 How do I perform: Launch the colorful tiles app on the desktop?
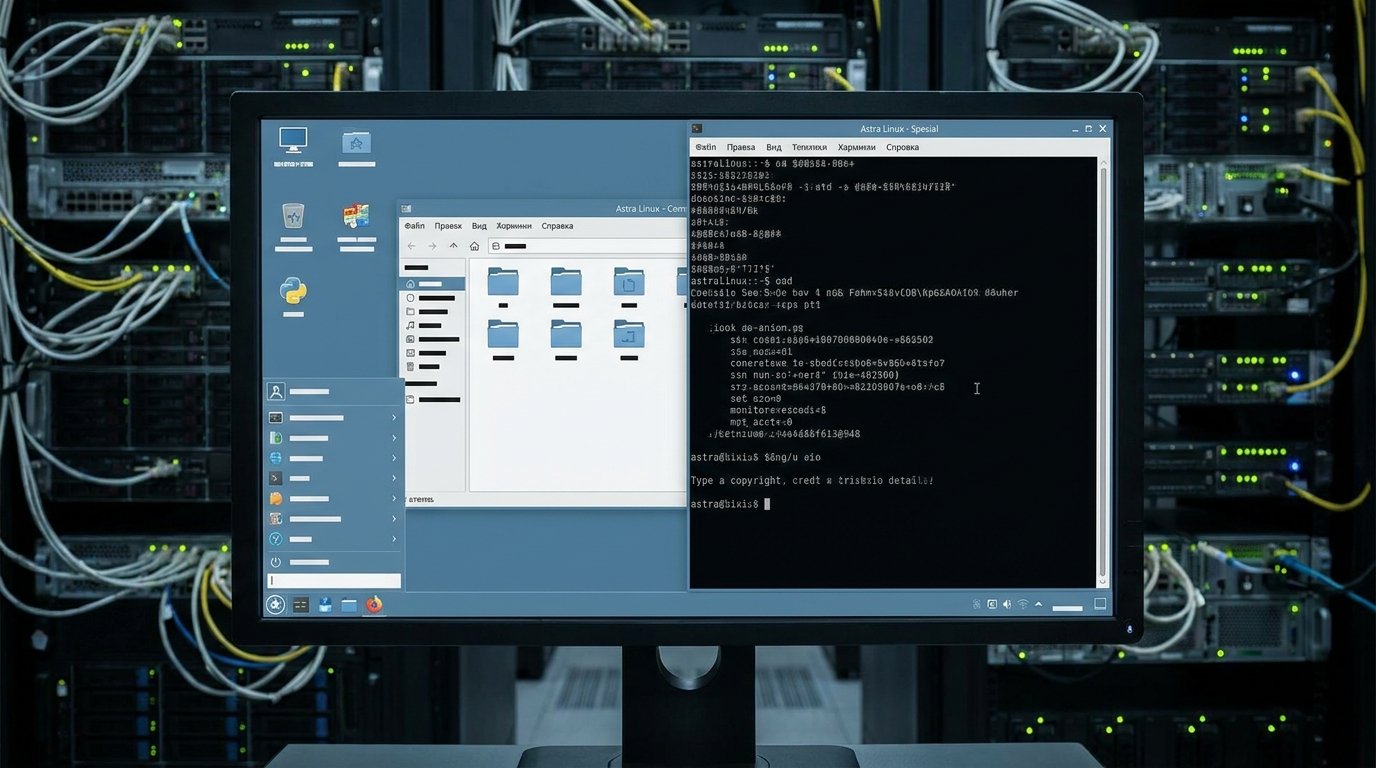(356, 216)
